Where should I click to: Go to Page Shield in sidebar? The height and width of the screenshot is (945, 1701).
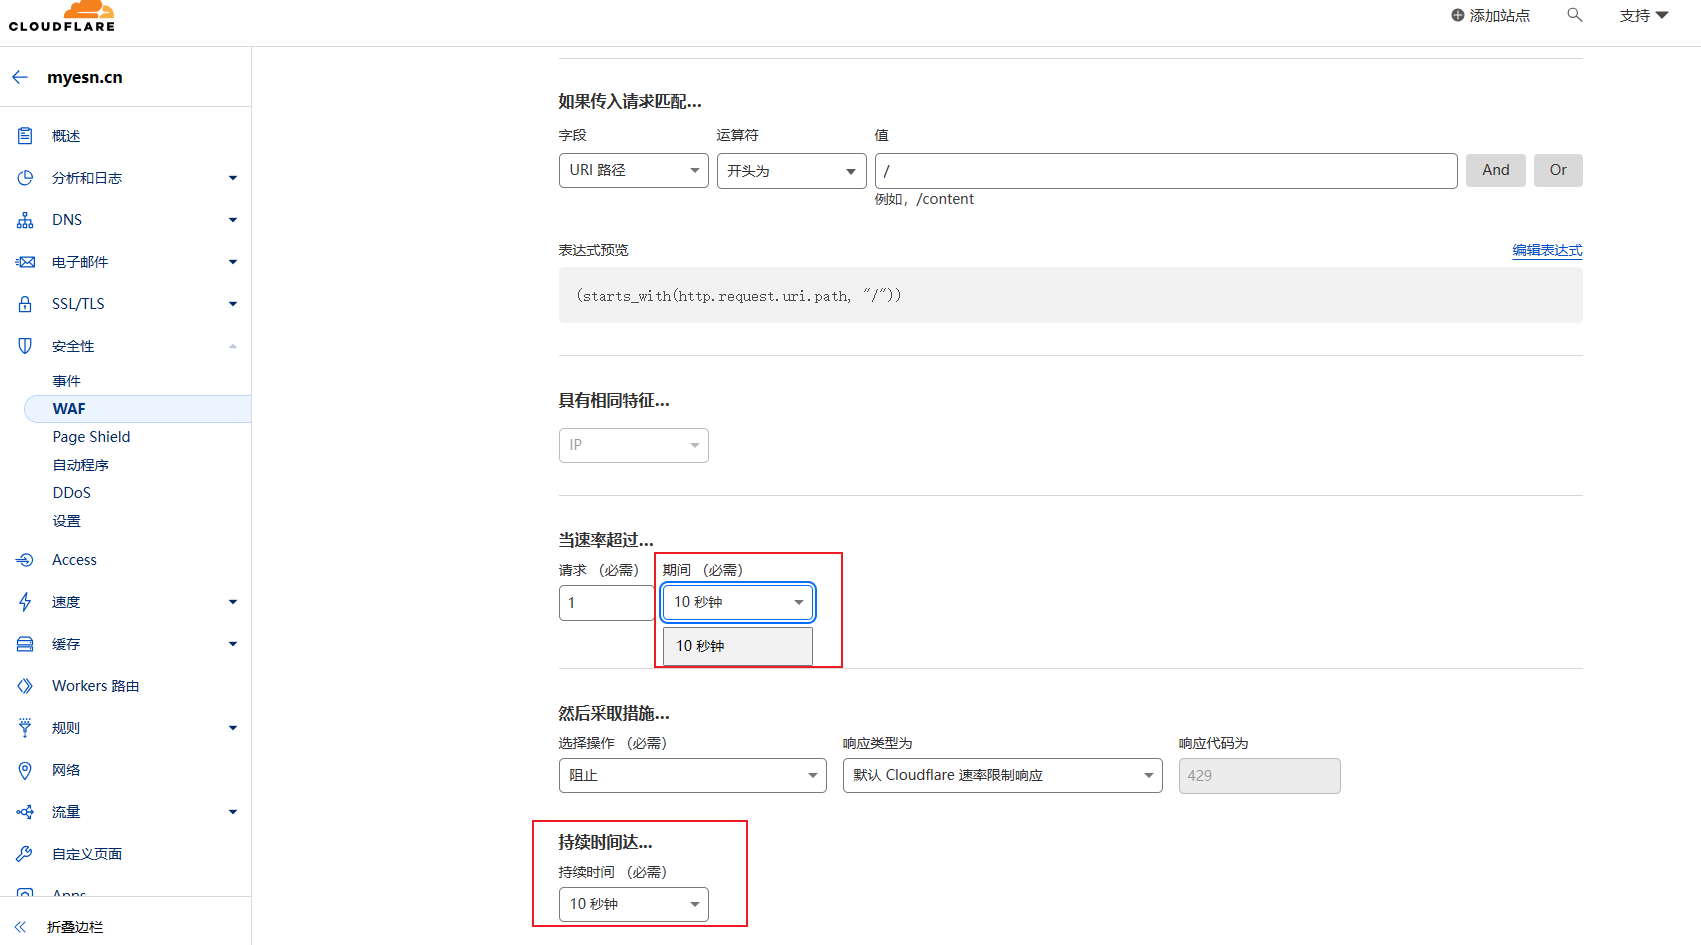point(91,437)
